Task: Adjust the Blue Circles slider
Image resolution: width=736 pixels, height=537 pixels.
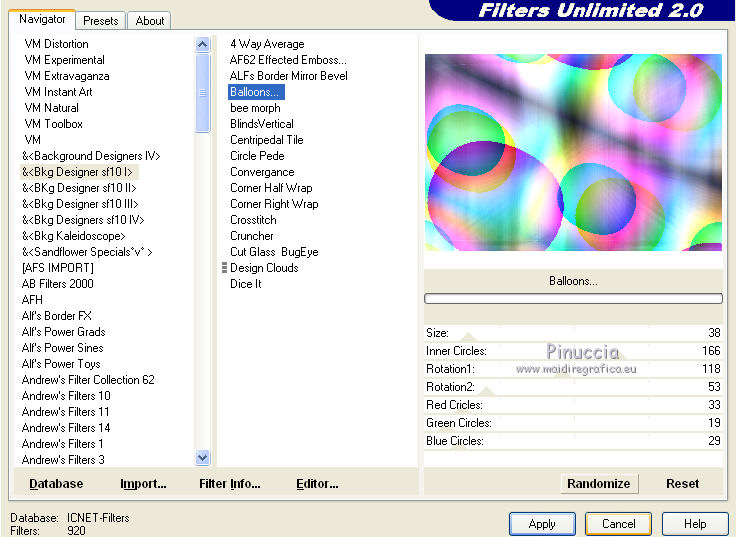Action: [573, 441]
